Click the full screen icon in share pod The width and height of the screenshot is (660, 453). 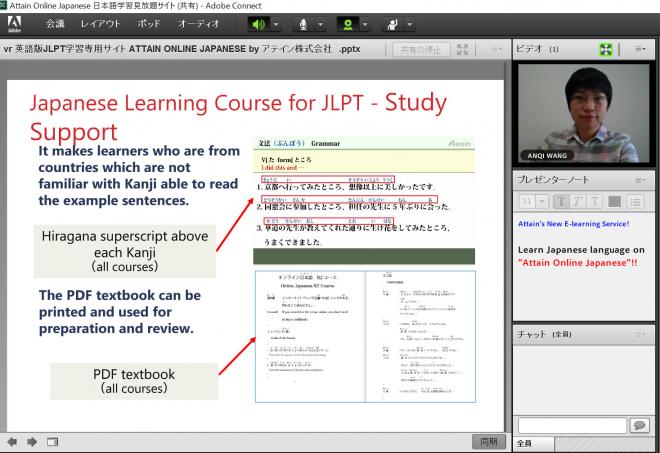pos(462,49)
